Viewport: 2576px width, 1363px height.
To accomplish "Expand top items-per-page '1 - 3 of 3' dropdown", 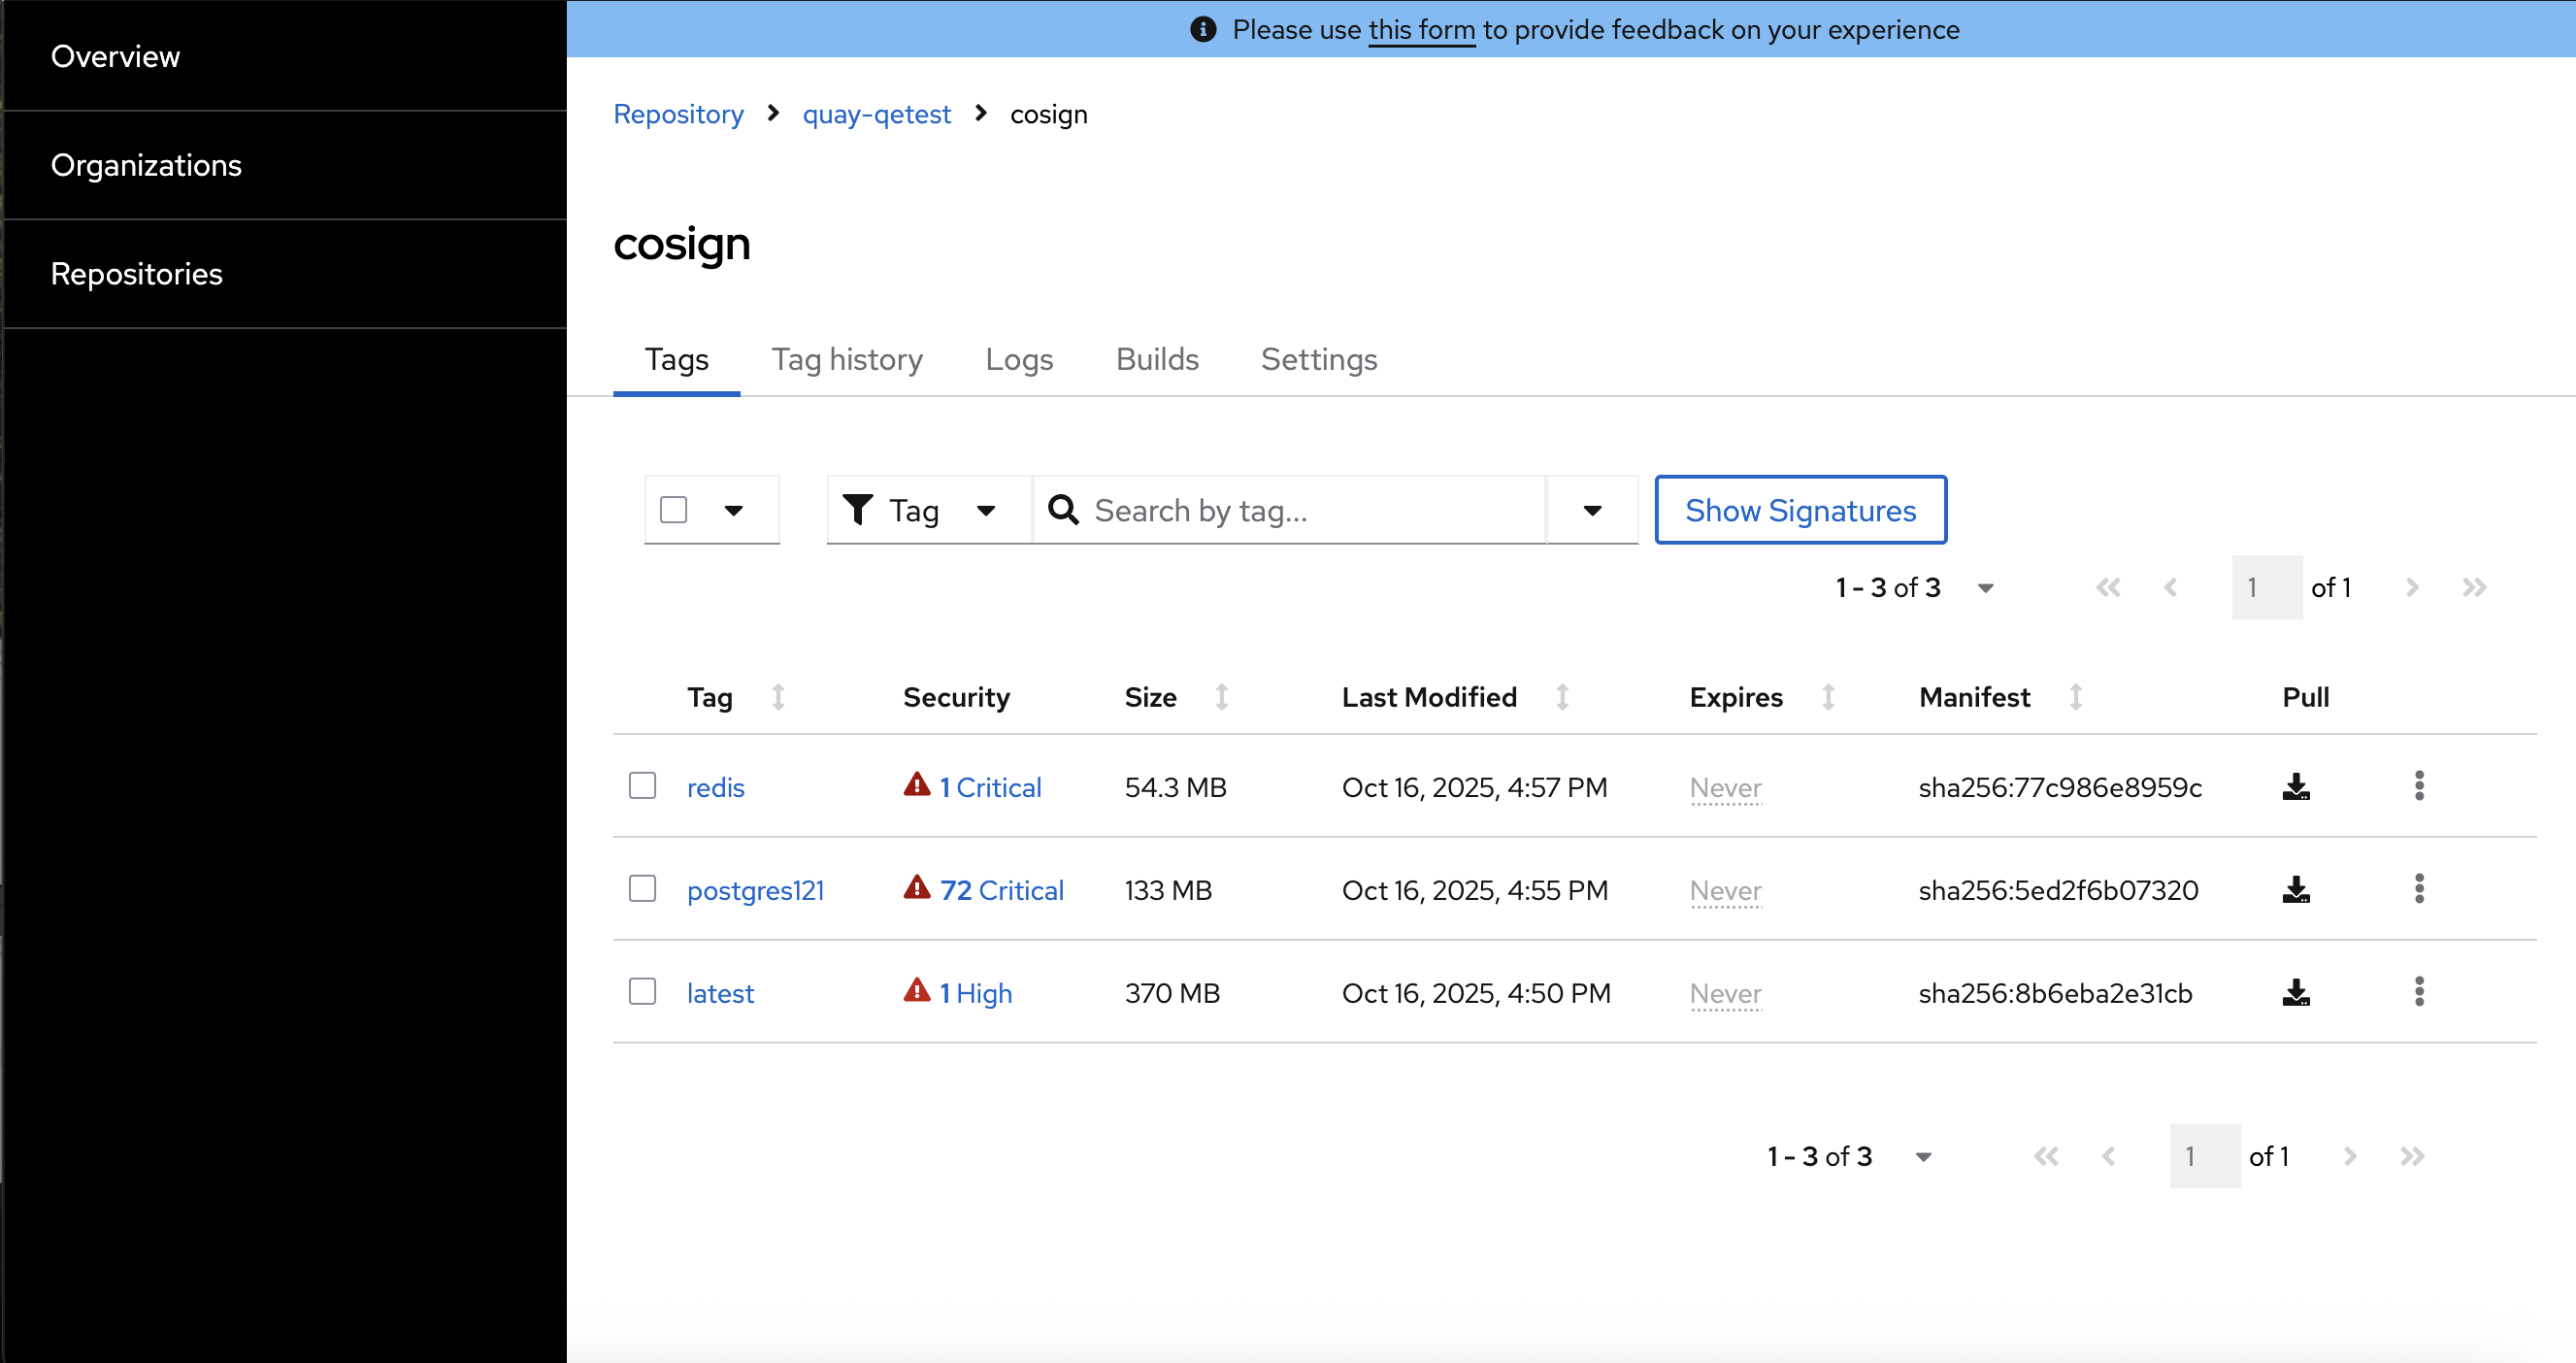I will (1985, 588).
